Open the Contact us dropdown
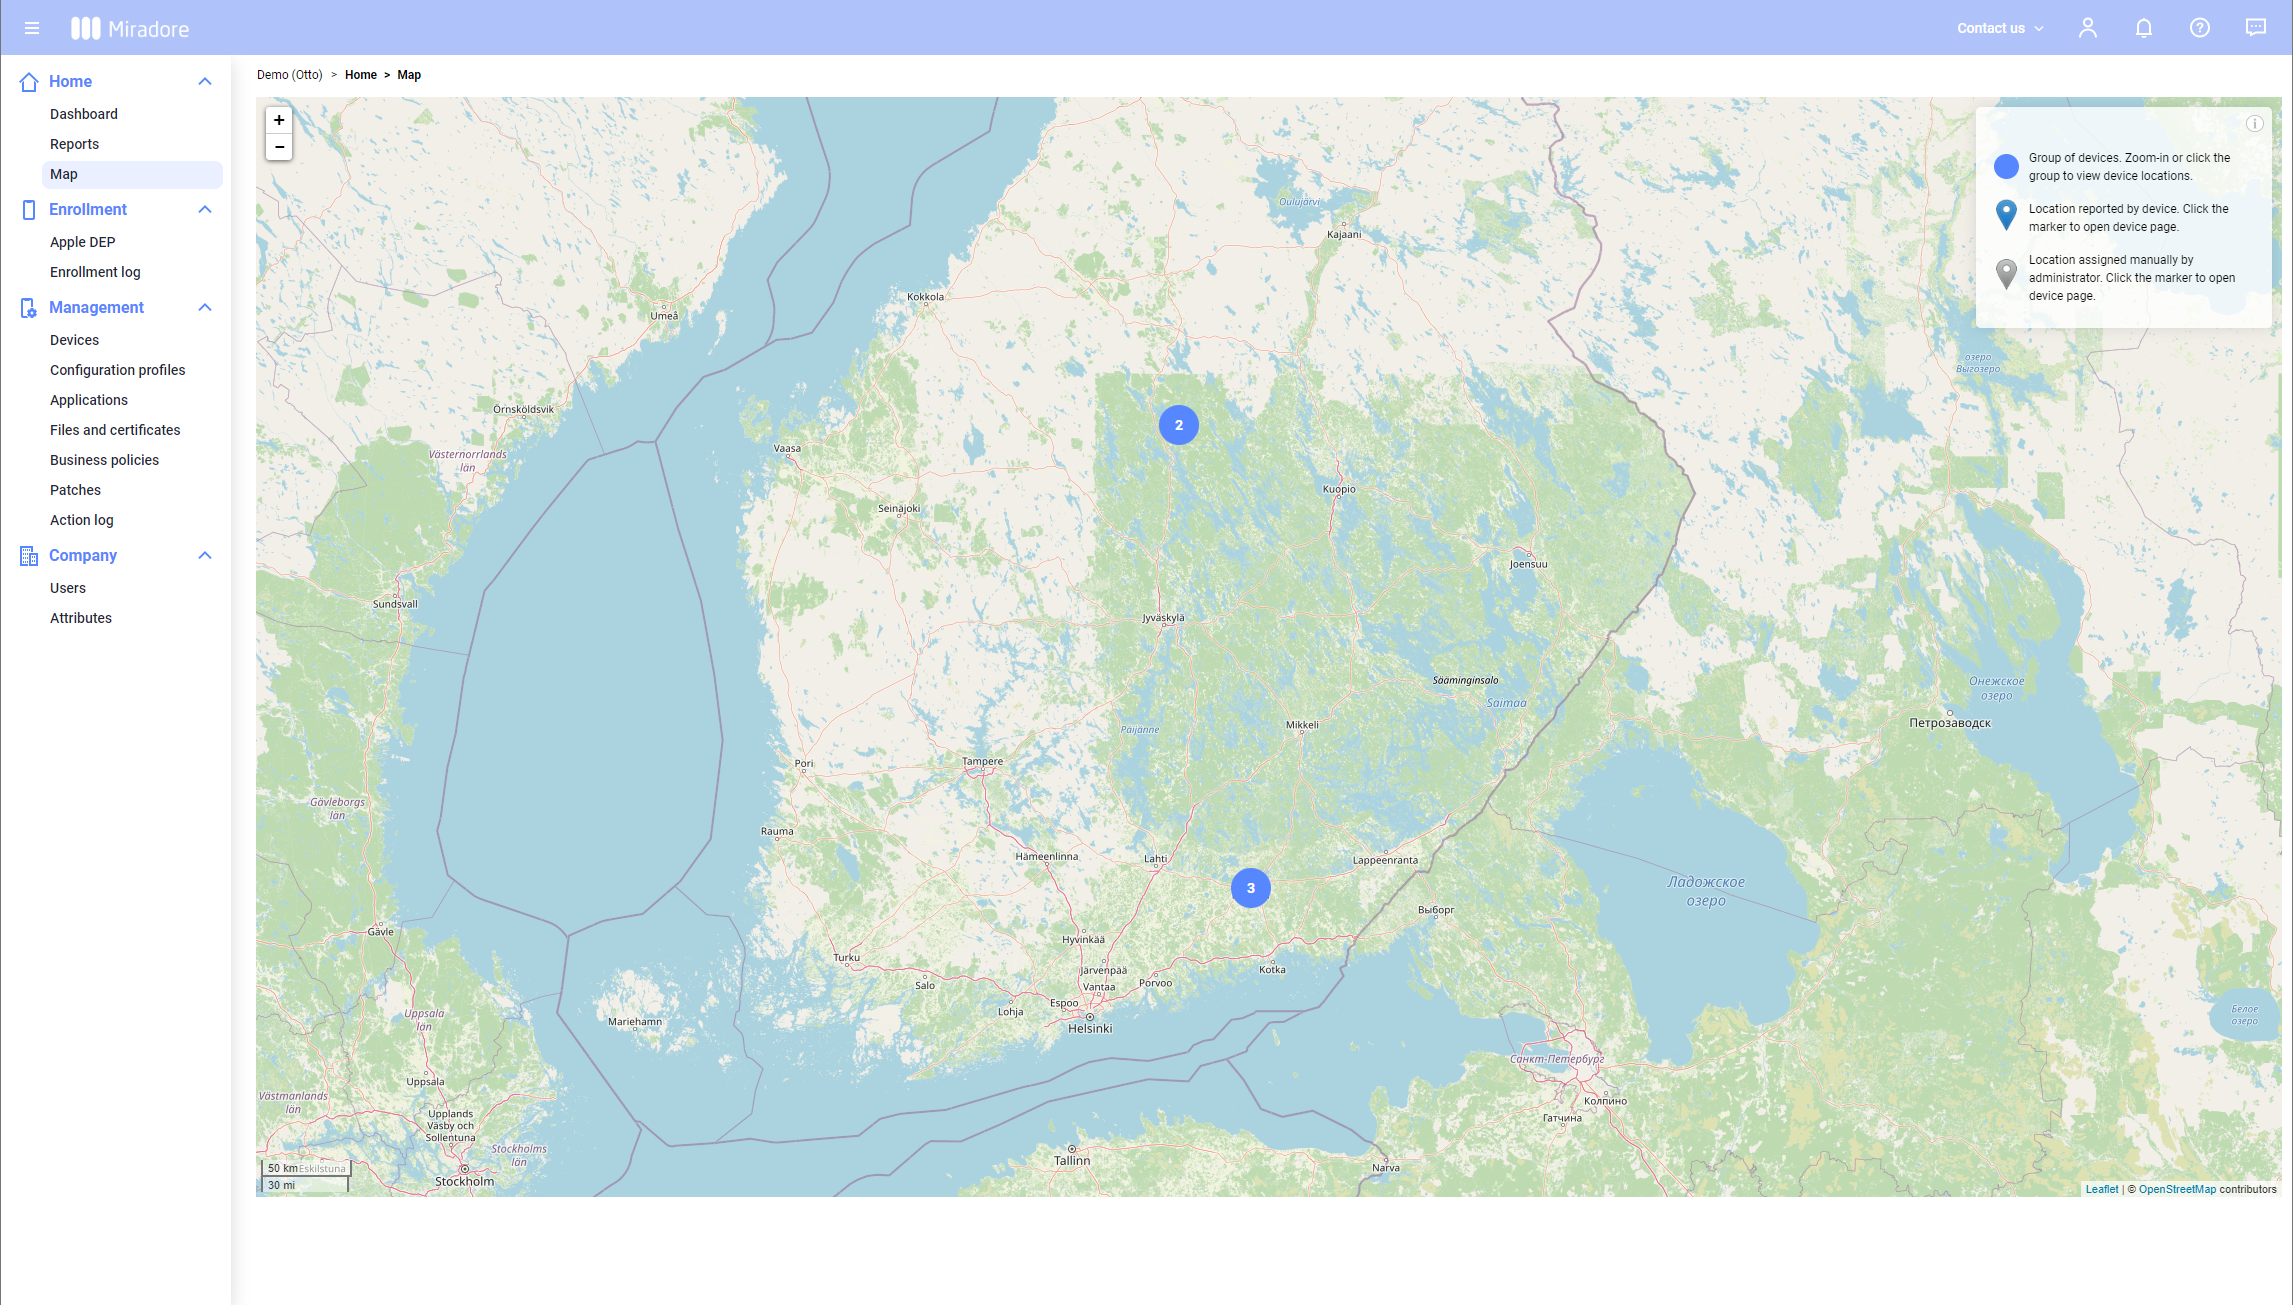Screen dimensions: 2293x1305 coord(2000,27)
